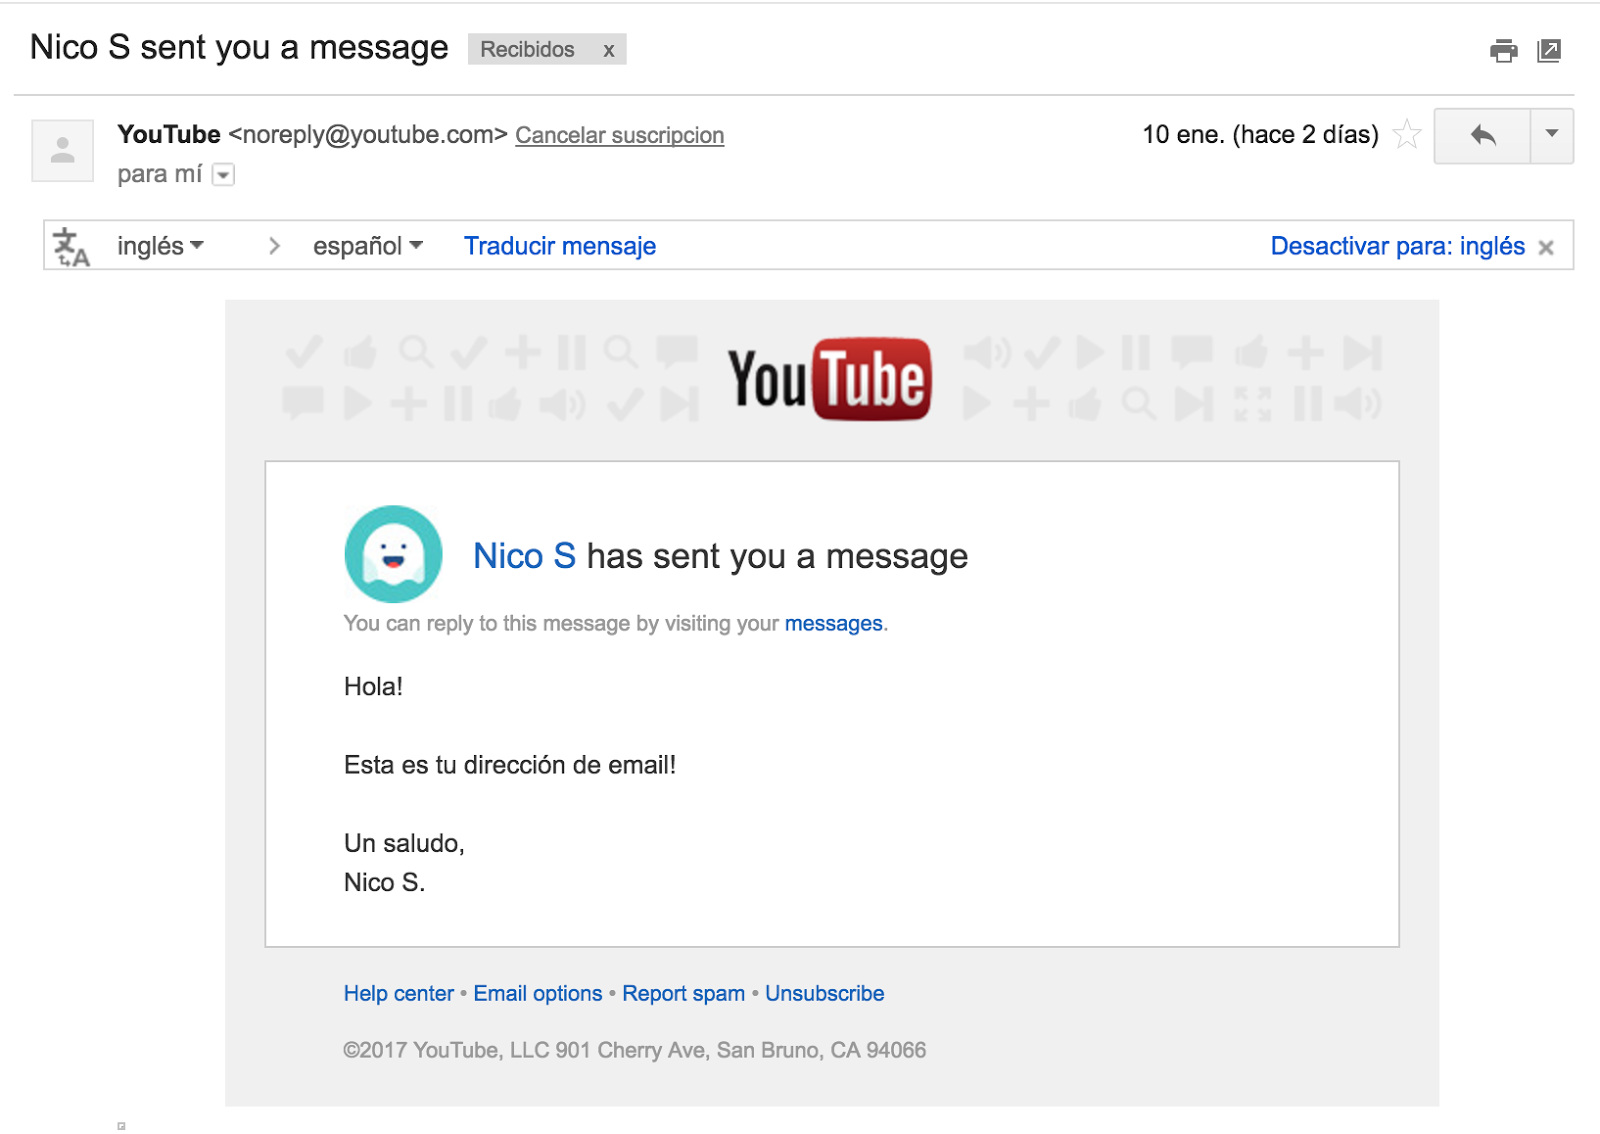Click the translate icon in the translation bar
The width and height of the screenshot is (1600, 1134).
click(71, 246)
